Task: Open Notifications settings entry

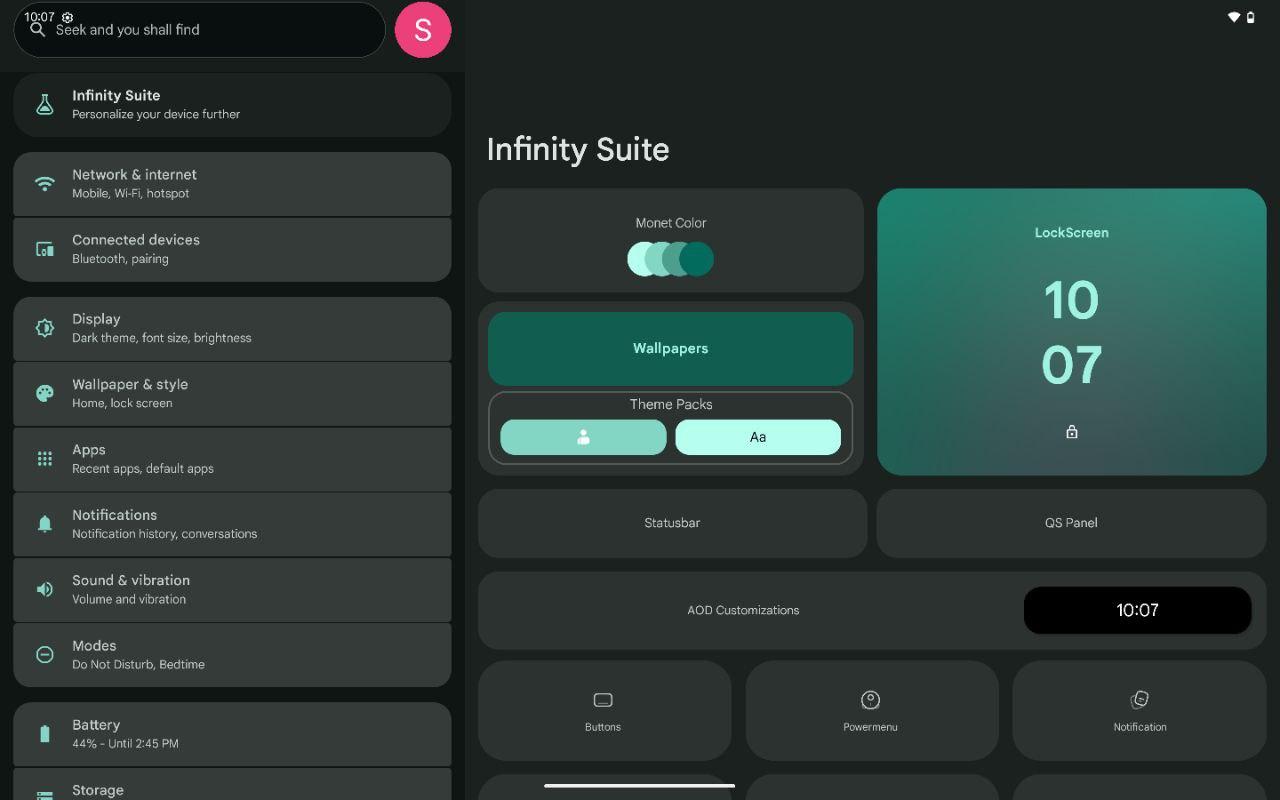Action: [232, 524]
